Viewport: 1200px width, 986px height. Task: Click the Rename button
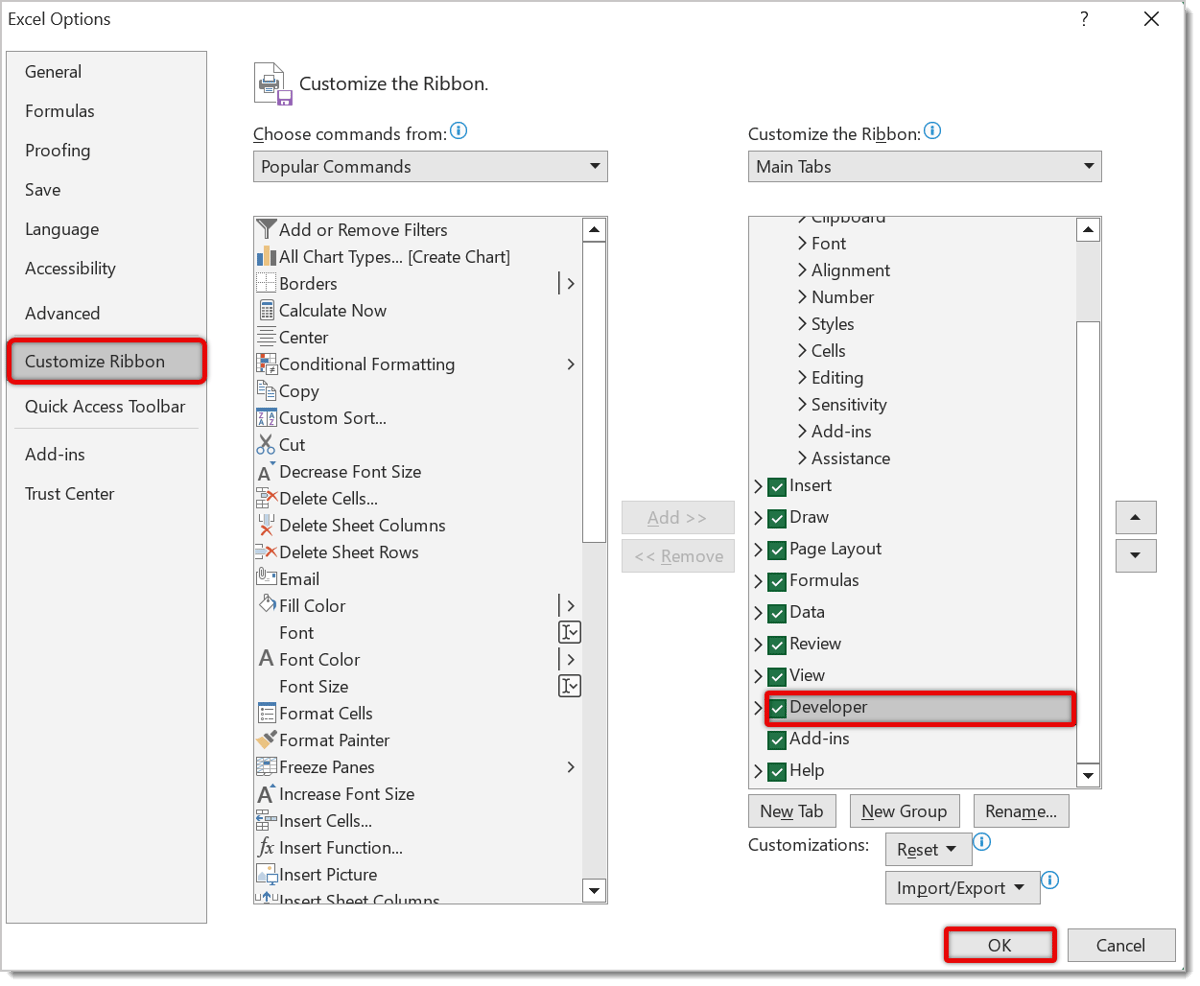pos(1021,811)
